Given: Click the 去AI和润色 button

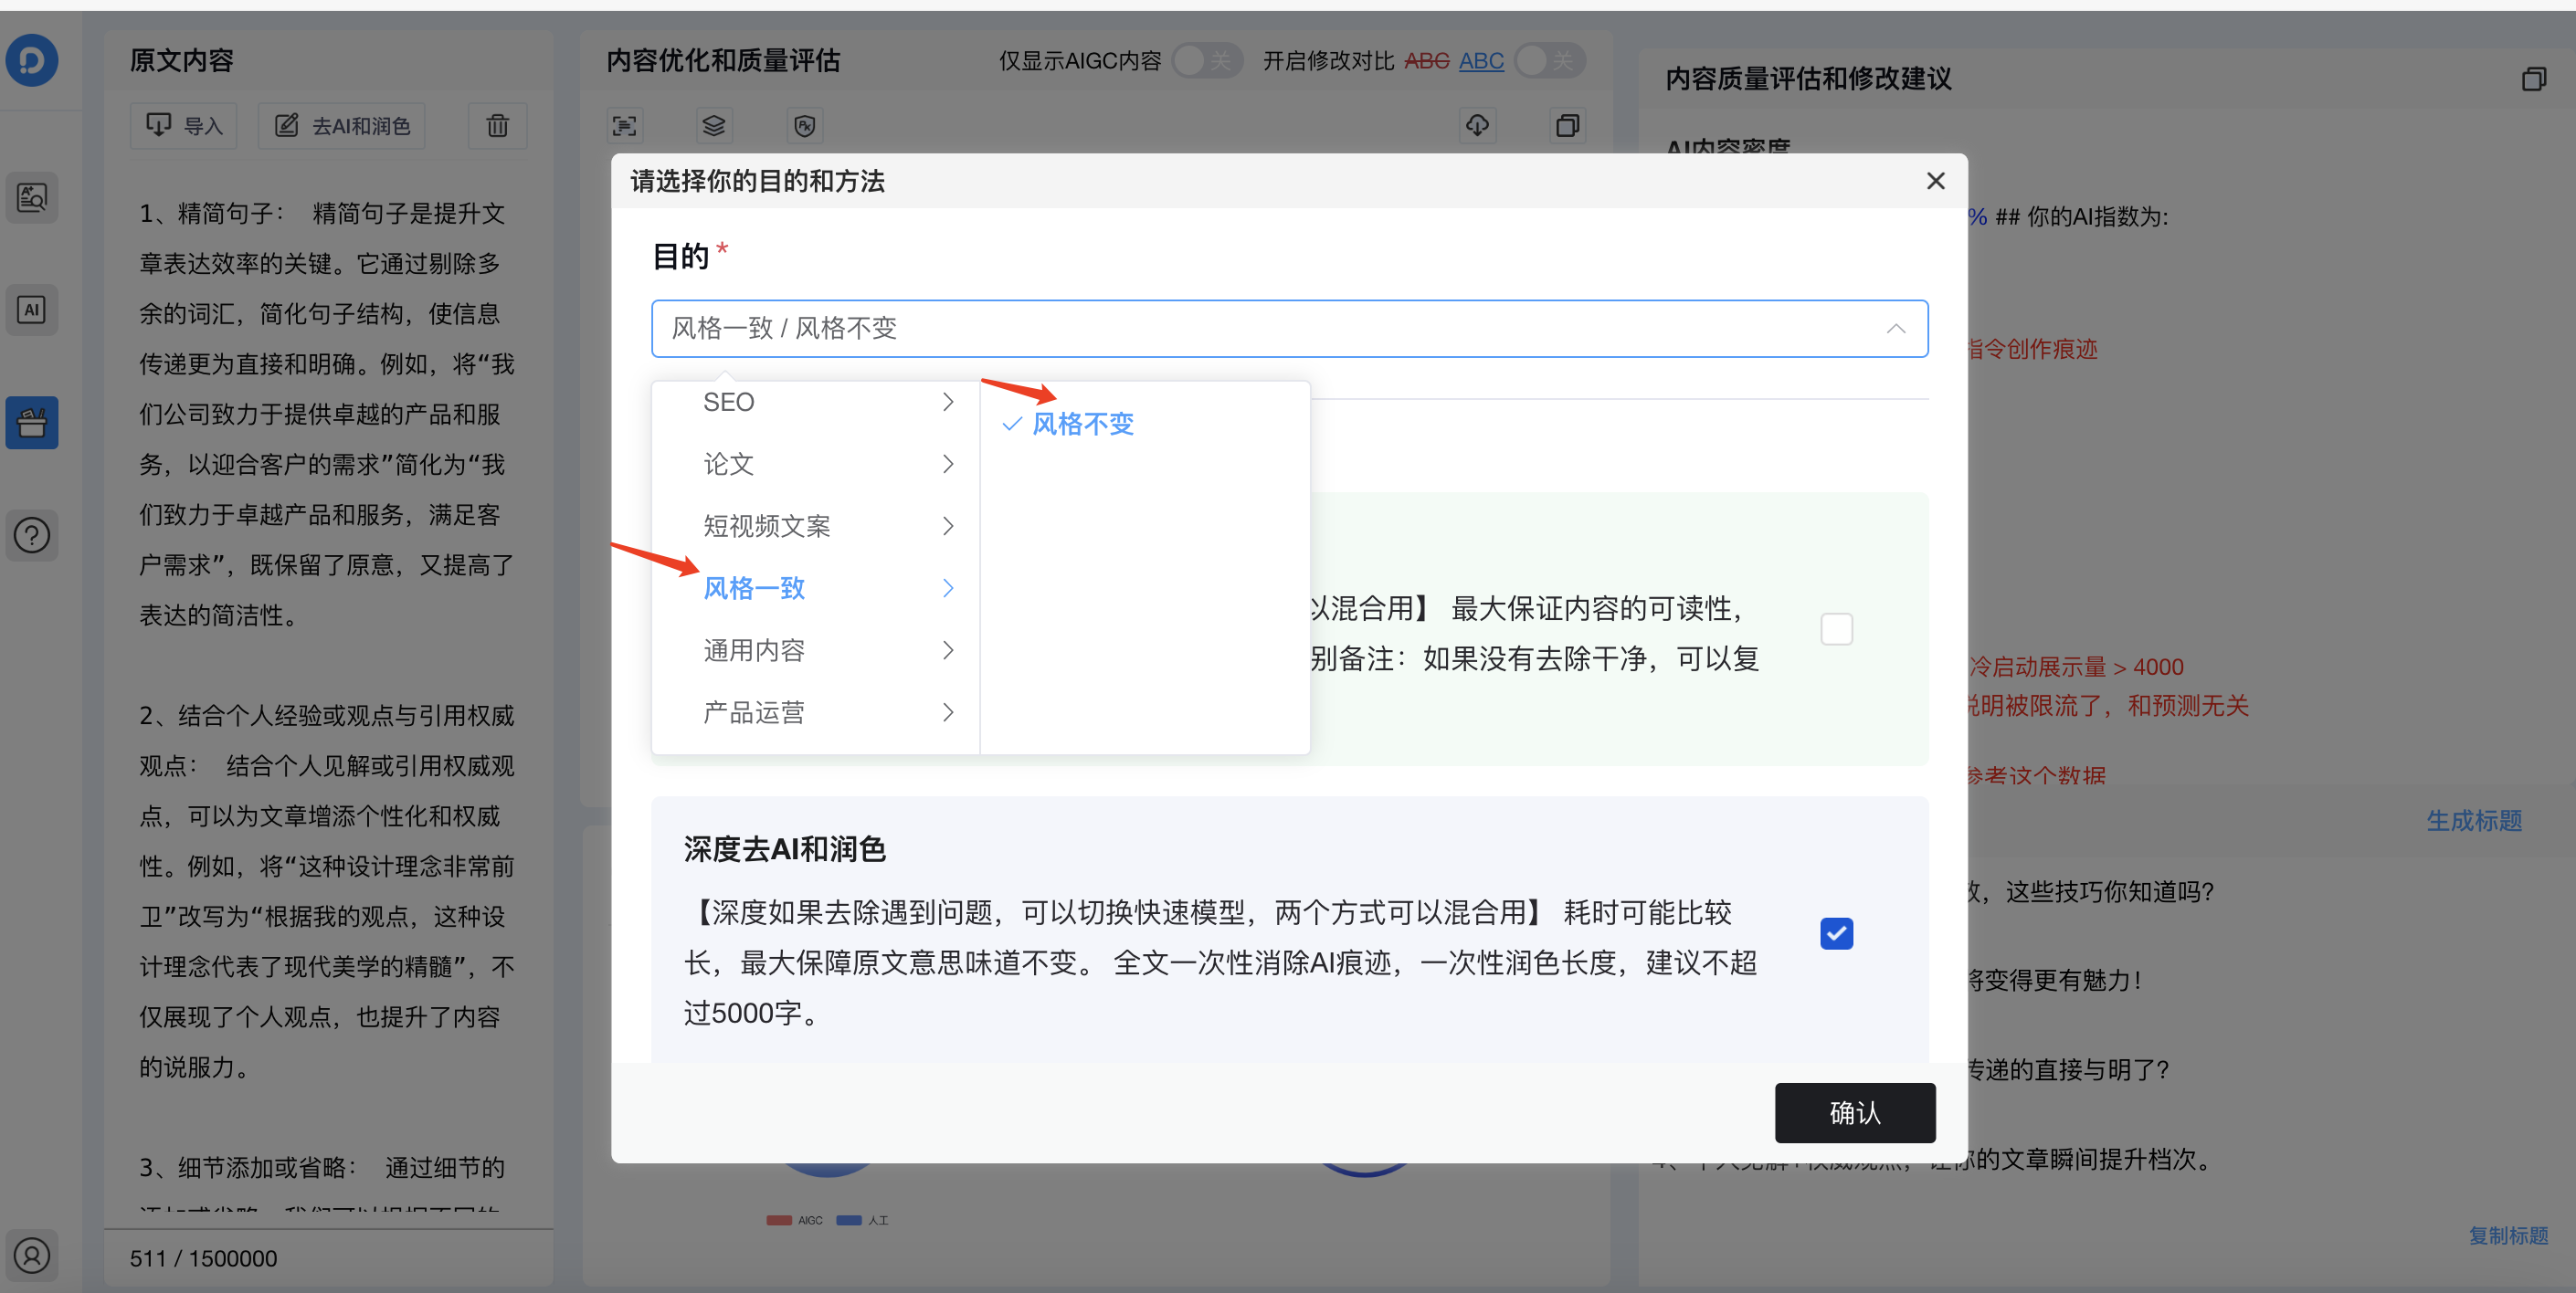Looking at the screenshot, I should click(342, 126).
